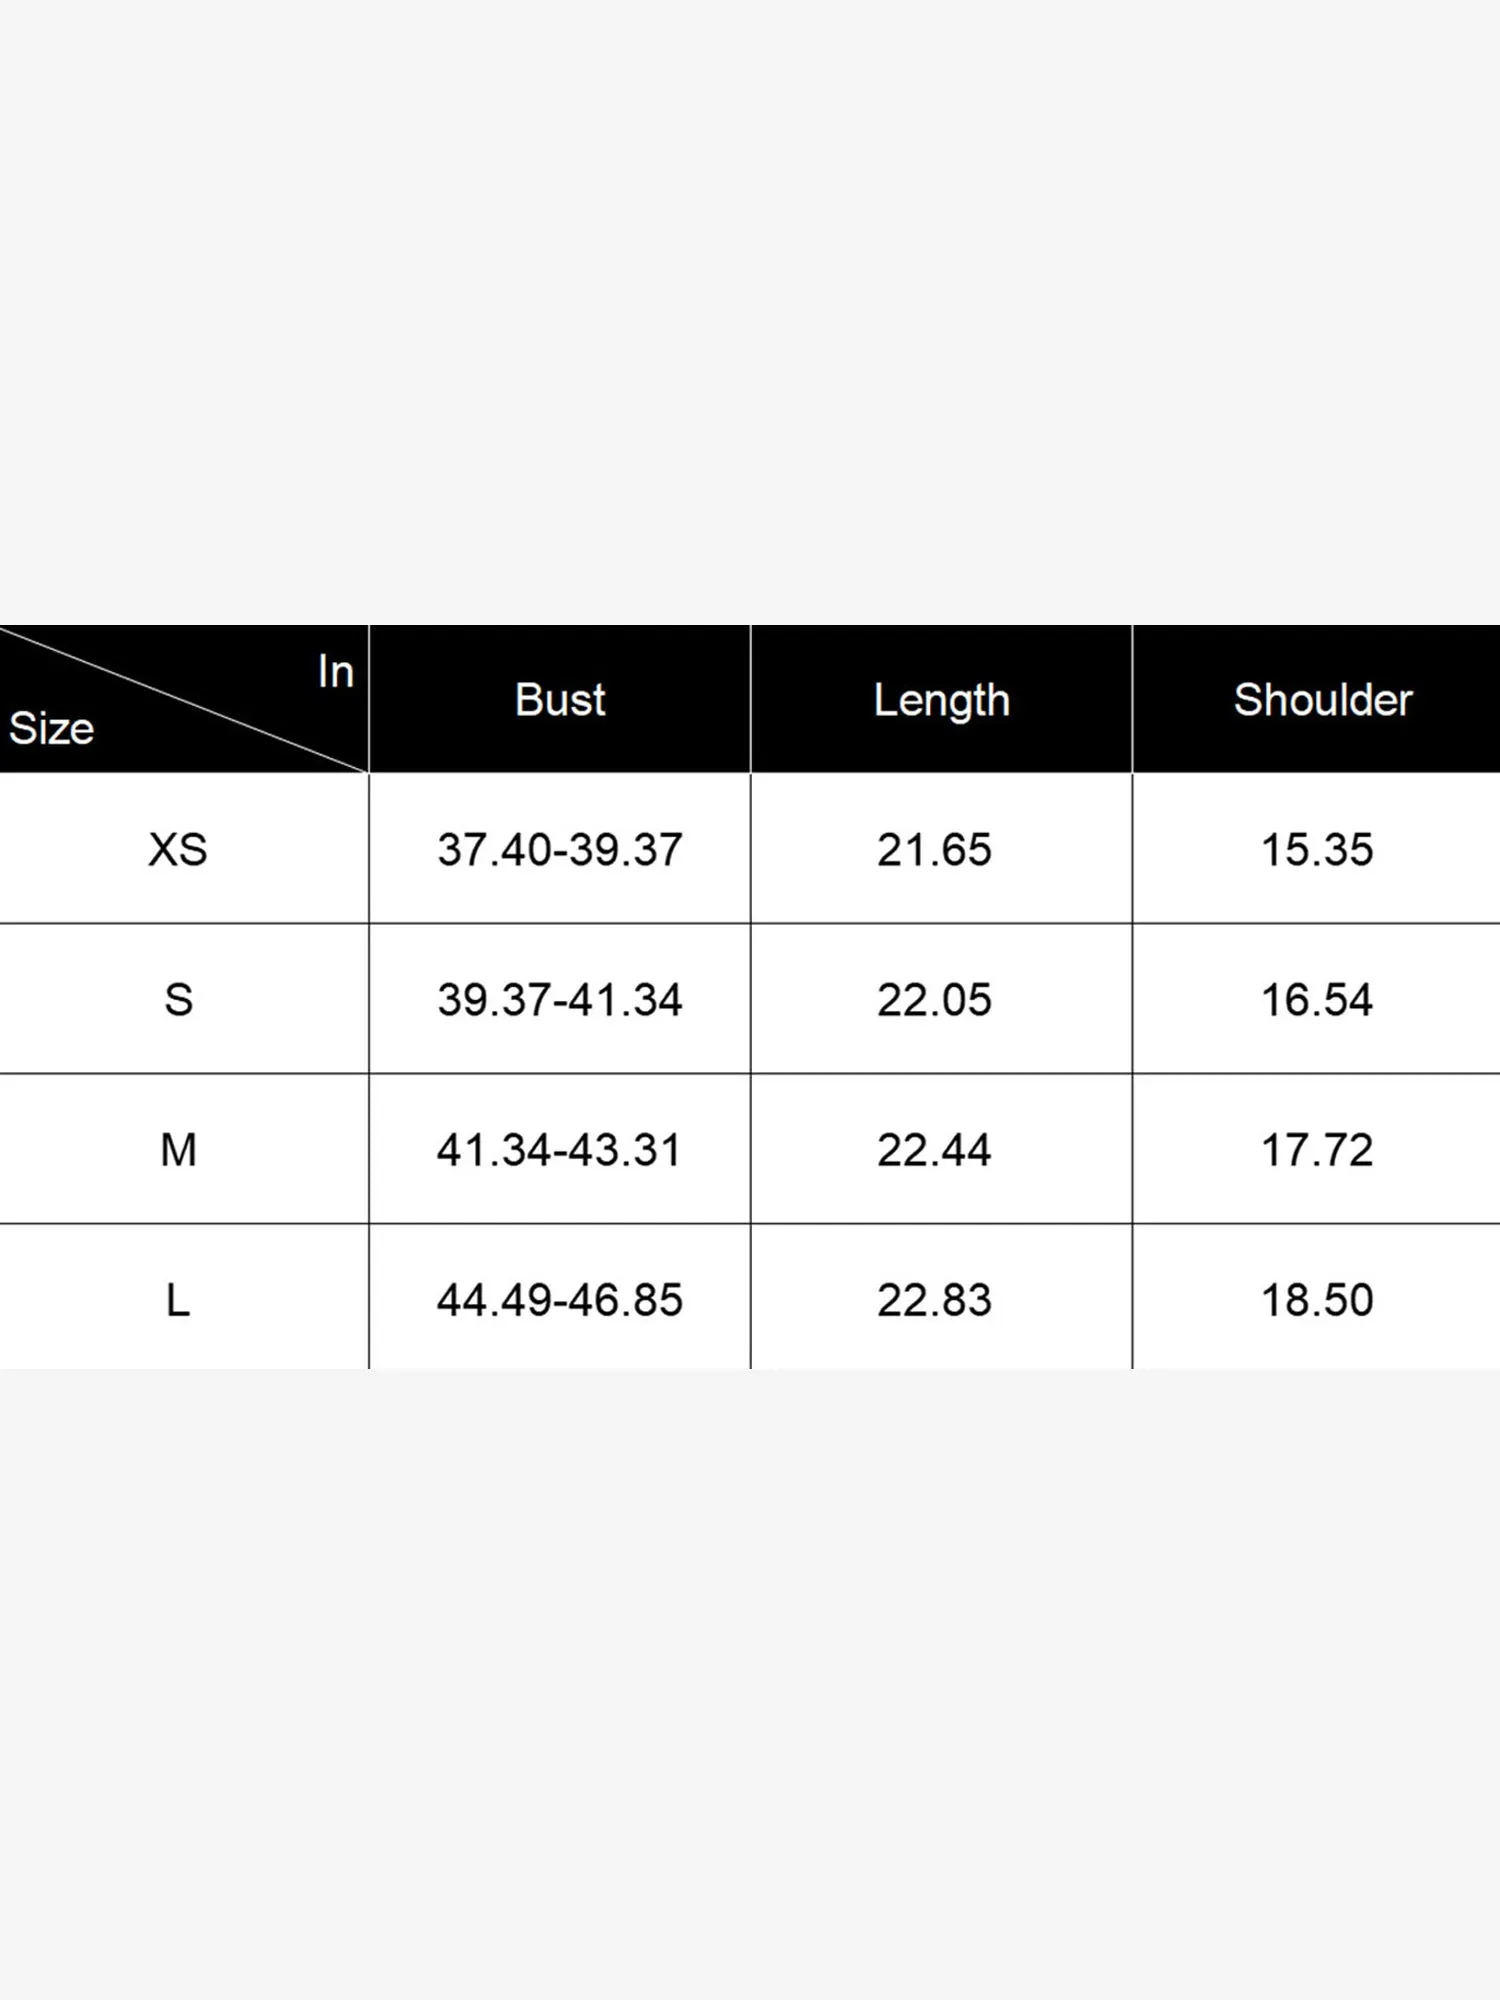Screen dimensions: 1500x2000
Task: Click the shoulder value 15.35
Action: (1317, 850)
